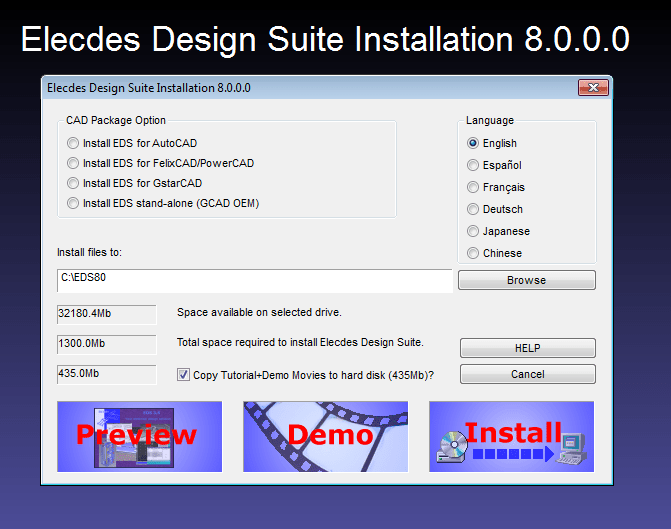Click the Browse button

click(527, 280)
